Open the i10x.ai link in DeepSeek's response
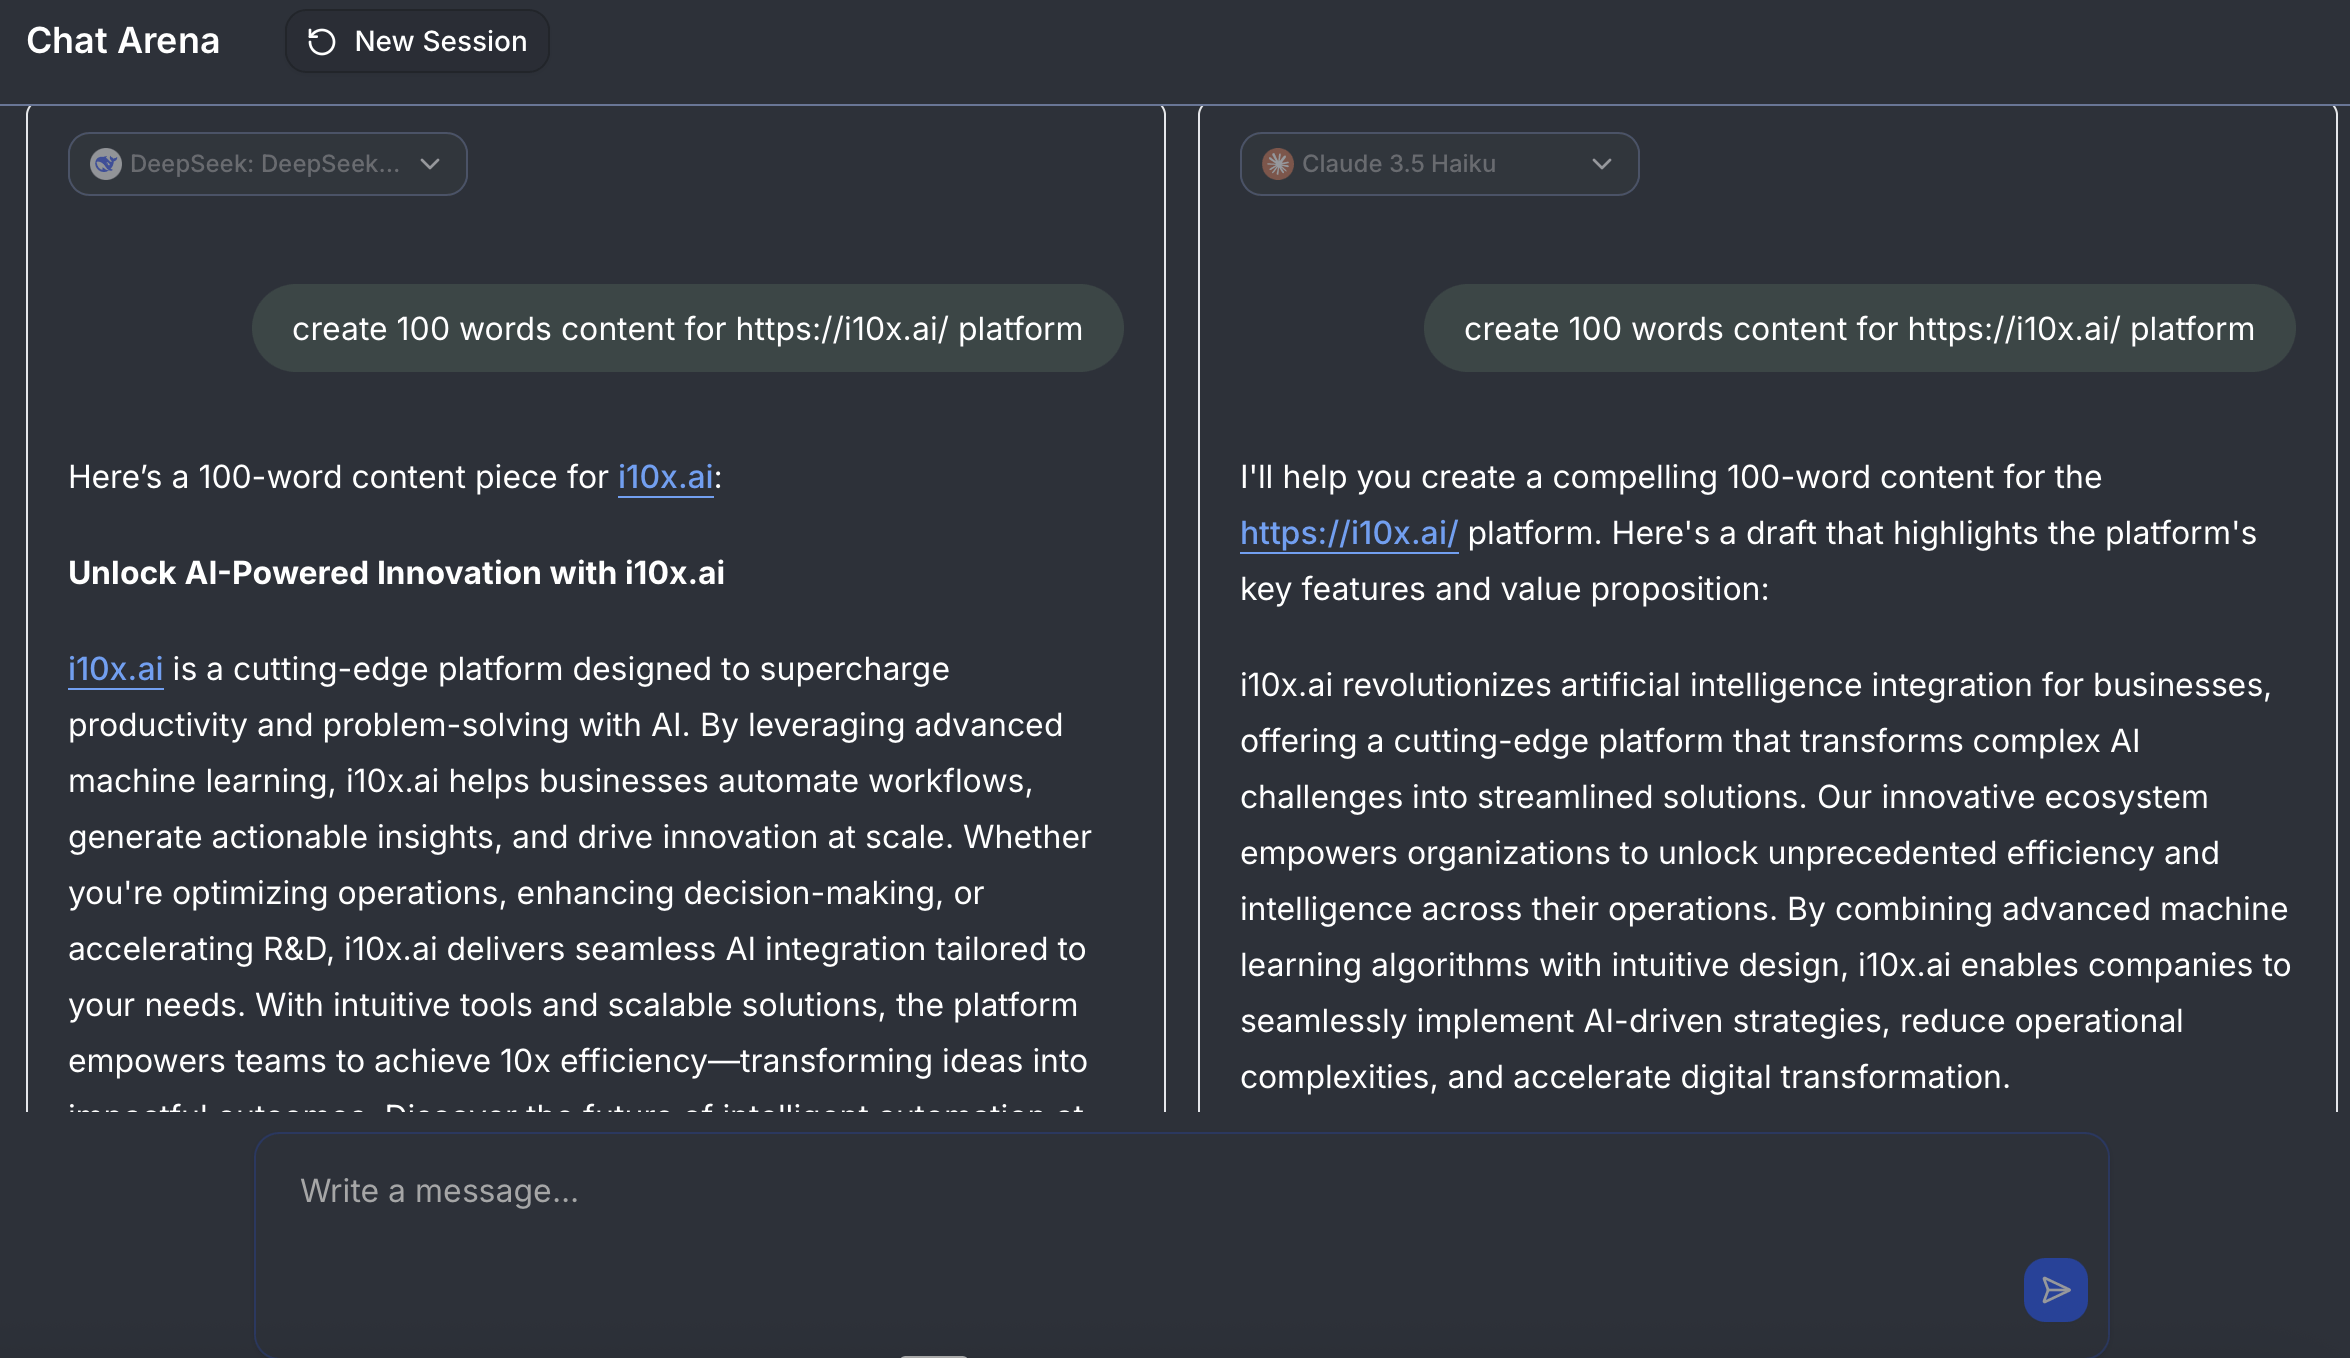This screenshot has height=1358, width=2350. pyautogui.click(x=665, y=477)
